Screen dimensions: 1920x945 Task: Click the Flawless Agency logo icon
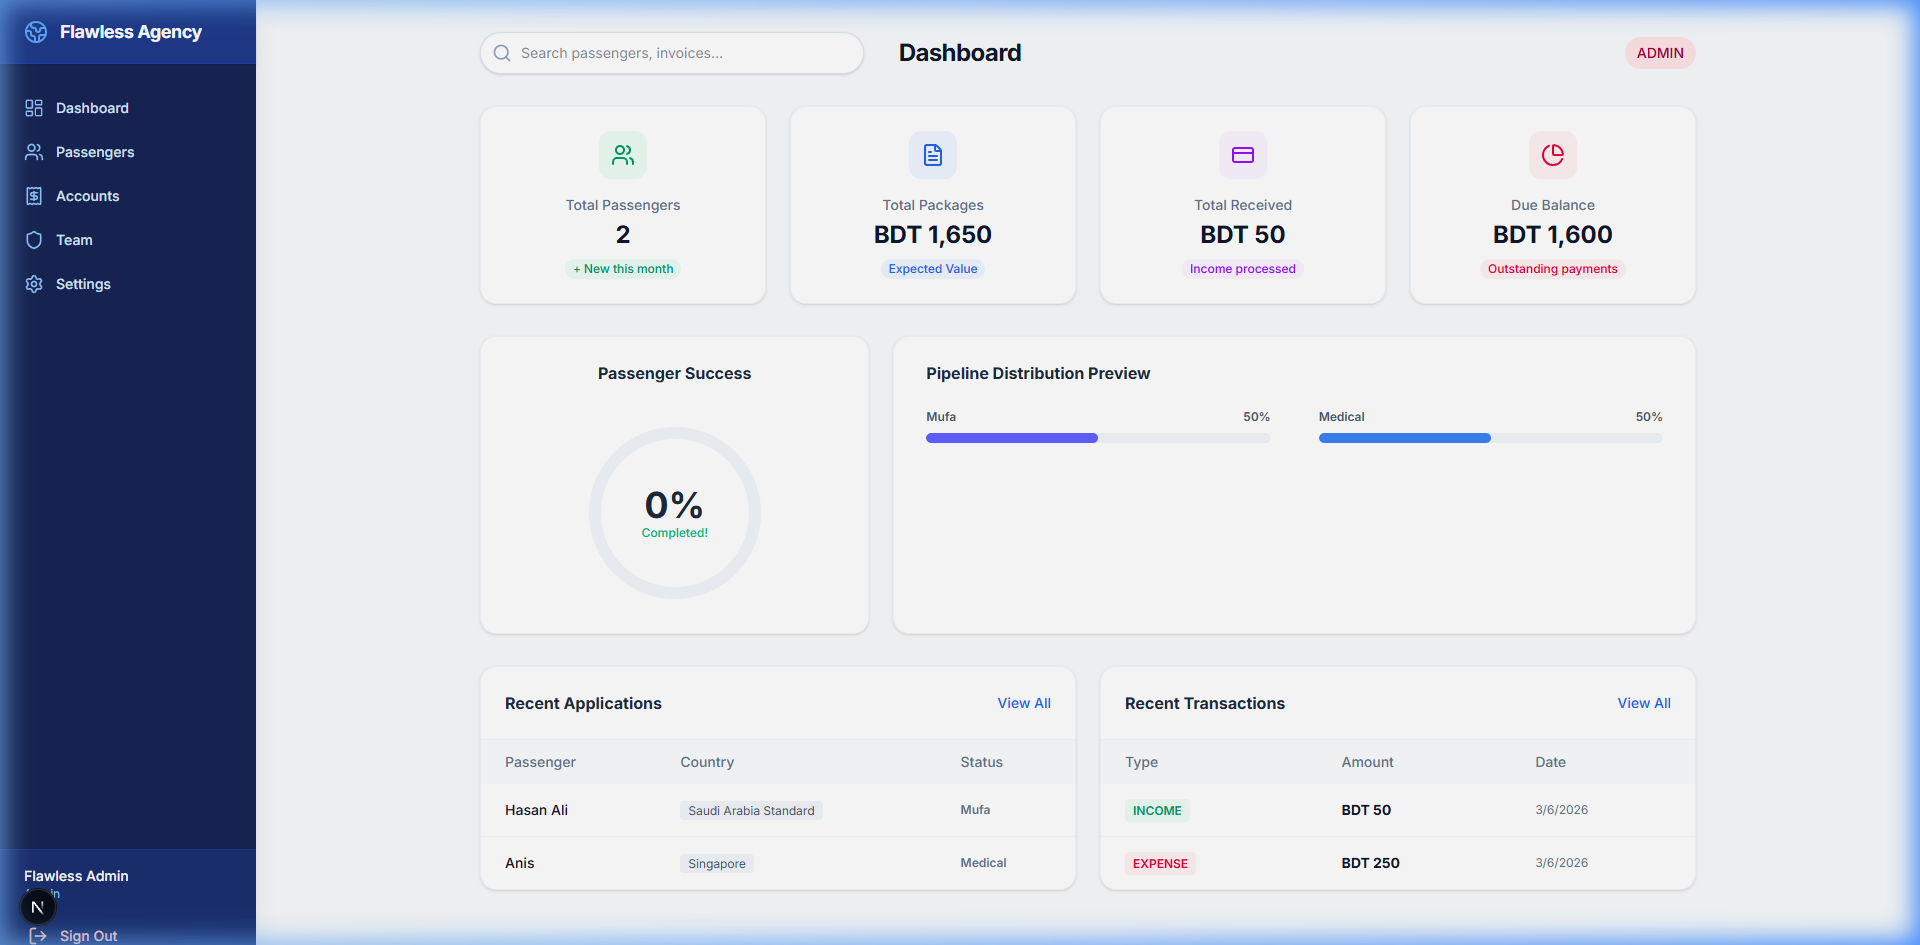tap(36, 32)
